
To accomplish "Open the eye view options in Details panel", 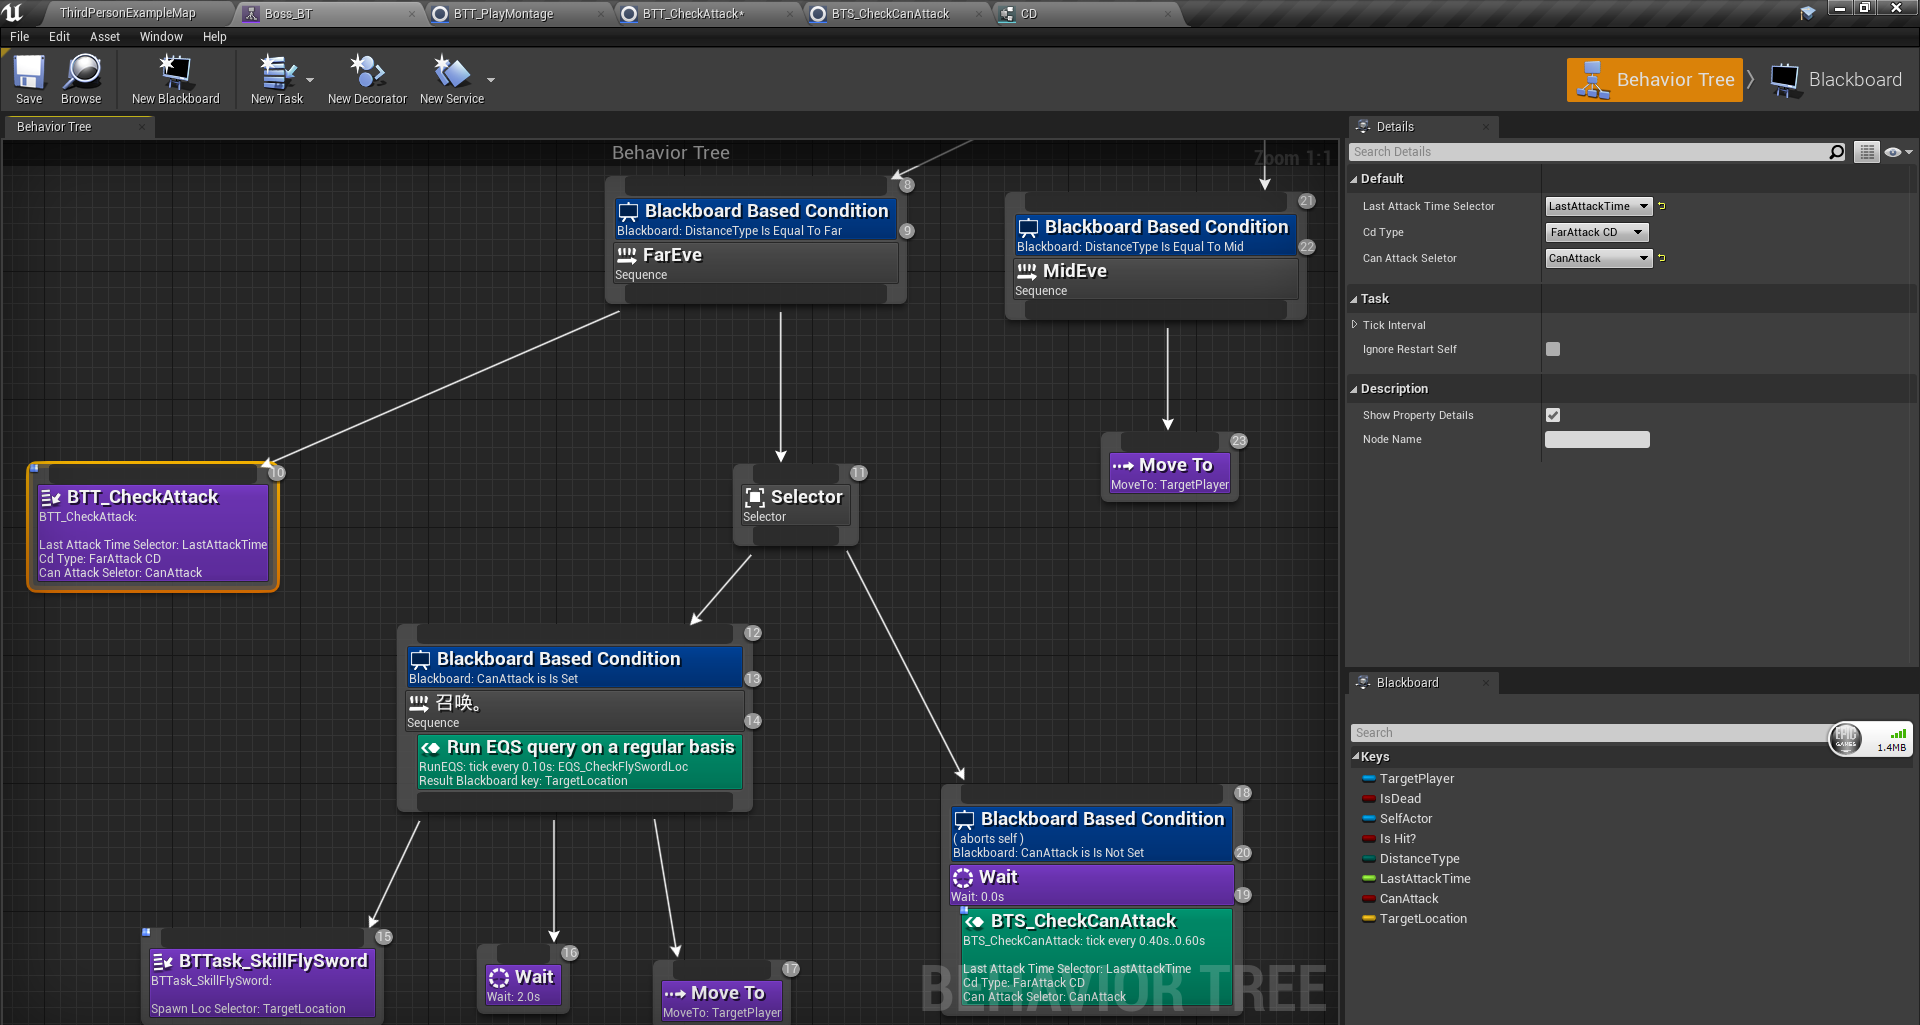I will (x=1895, y=151).
